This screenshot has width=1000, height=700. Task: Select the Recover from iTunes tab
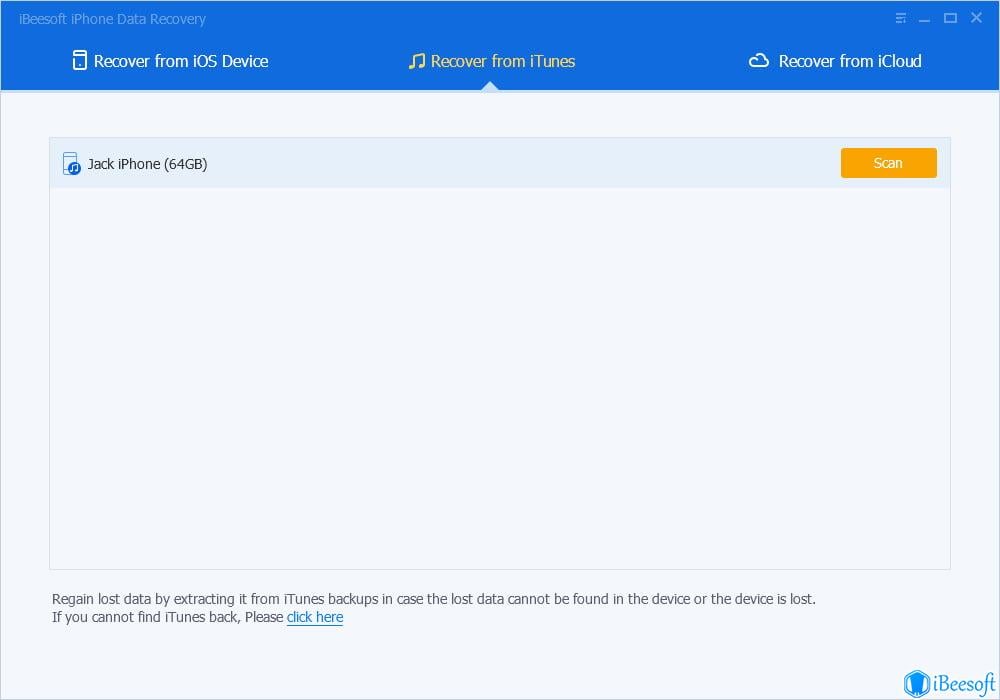pos(492,61)
